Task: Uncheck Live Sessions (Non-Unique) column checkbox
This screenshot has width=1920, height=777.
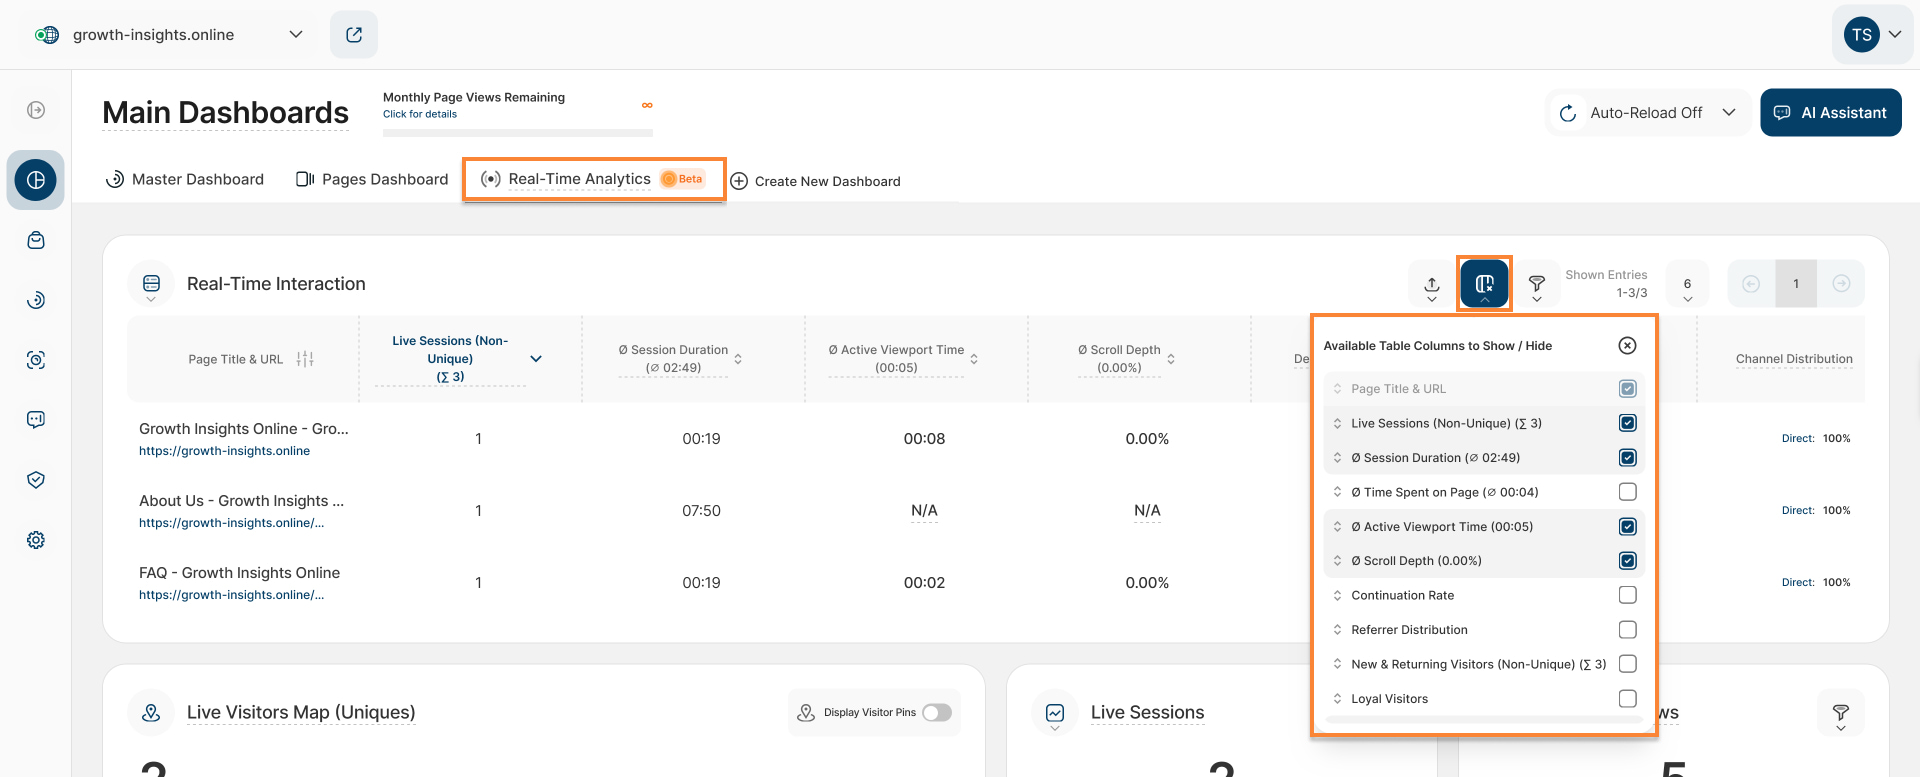Action: click(x=1627, y=424)
